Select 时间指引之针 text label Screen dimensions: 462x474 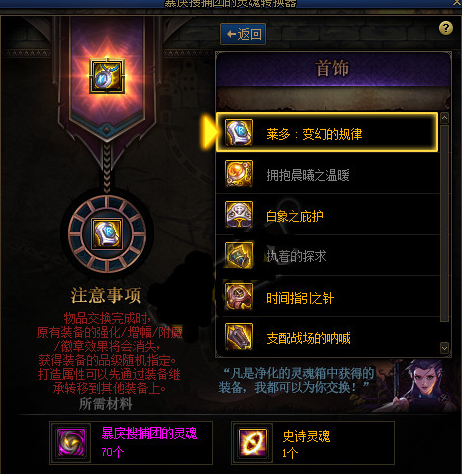(300, 298)
